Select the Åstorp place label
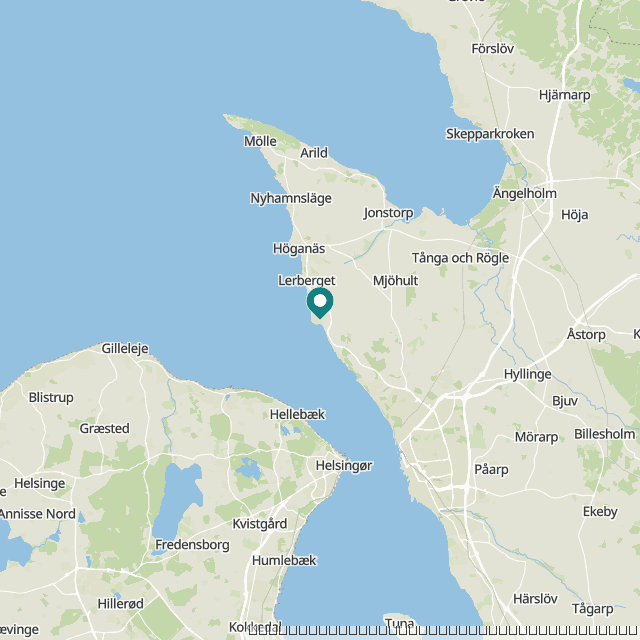Screen dimensions: 640x640 tap(586, 334)
